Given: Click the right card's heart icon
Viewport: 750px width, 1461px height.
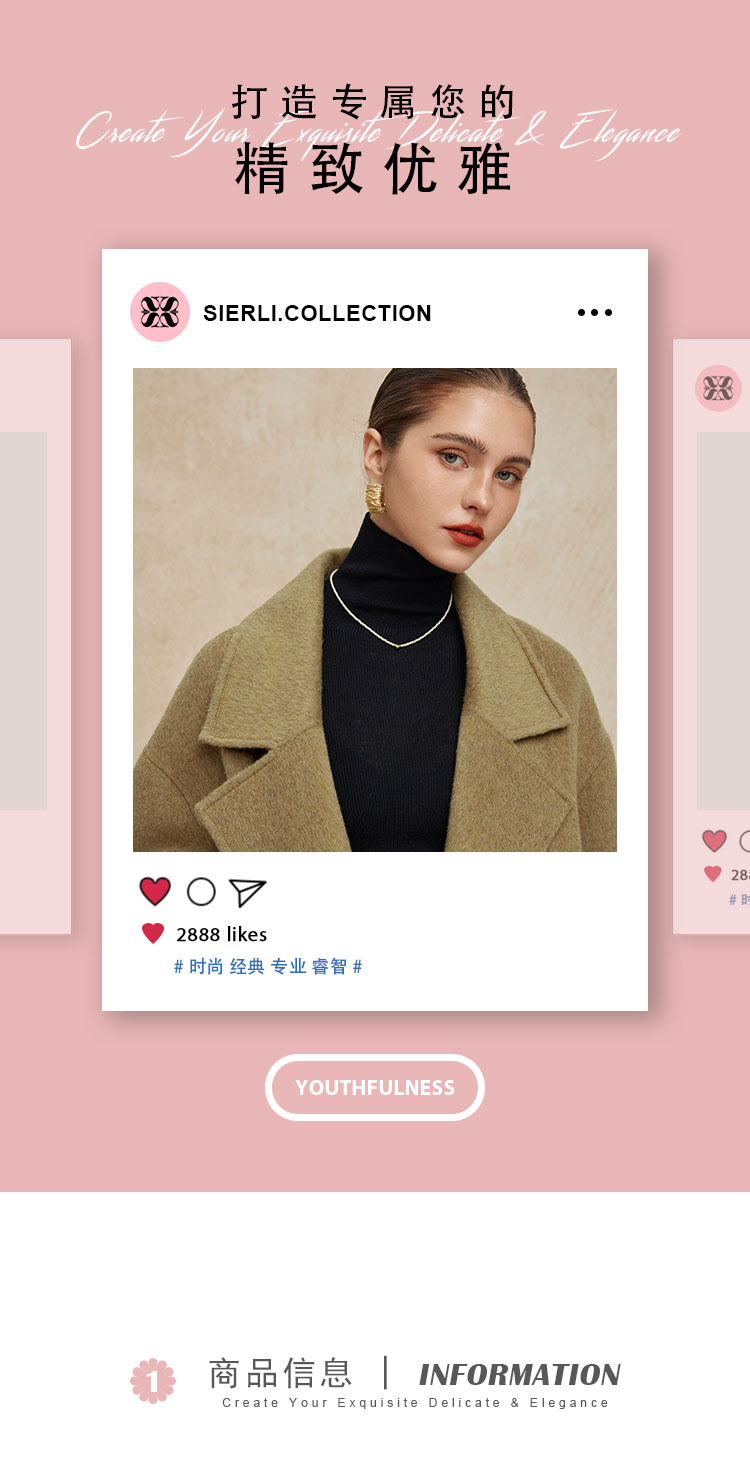Looking at the screenshot, I should click(x=714, y=841).
